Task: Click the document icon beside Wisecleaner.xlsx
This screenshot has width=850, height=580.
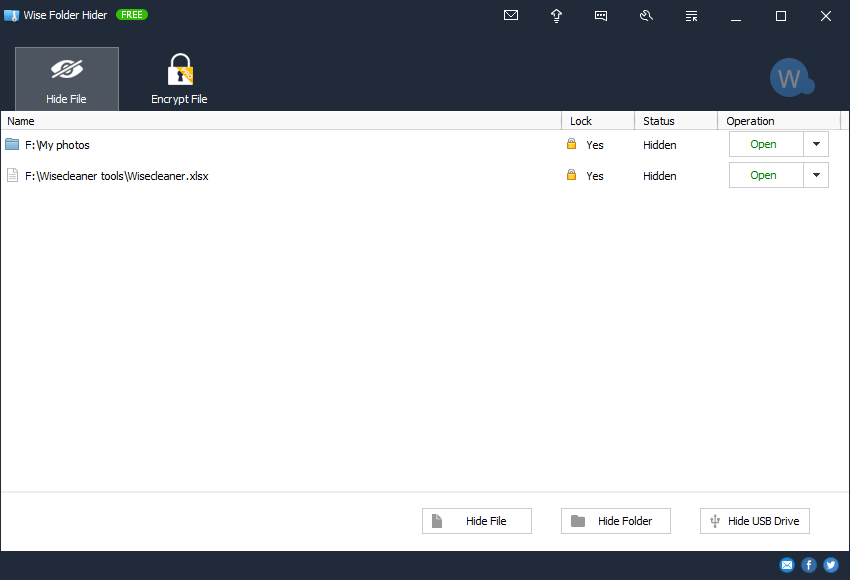Action: [12, 175]
